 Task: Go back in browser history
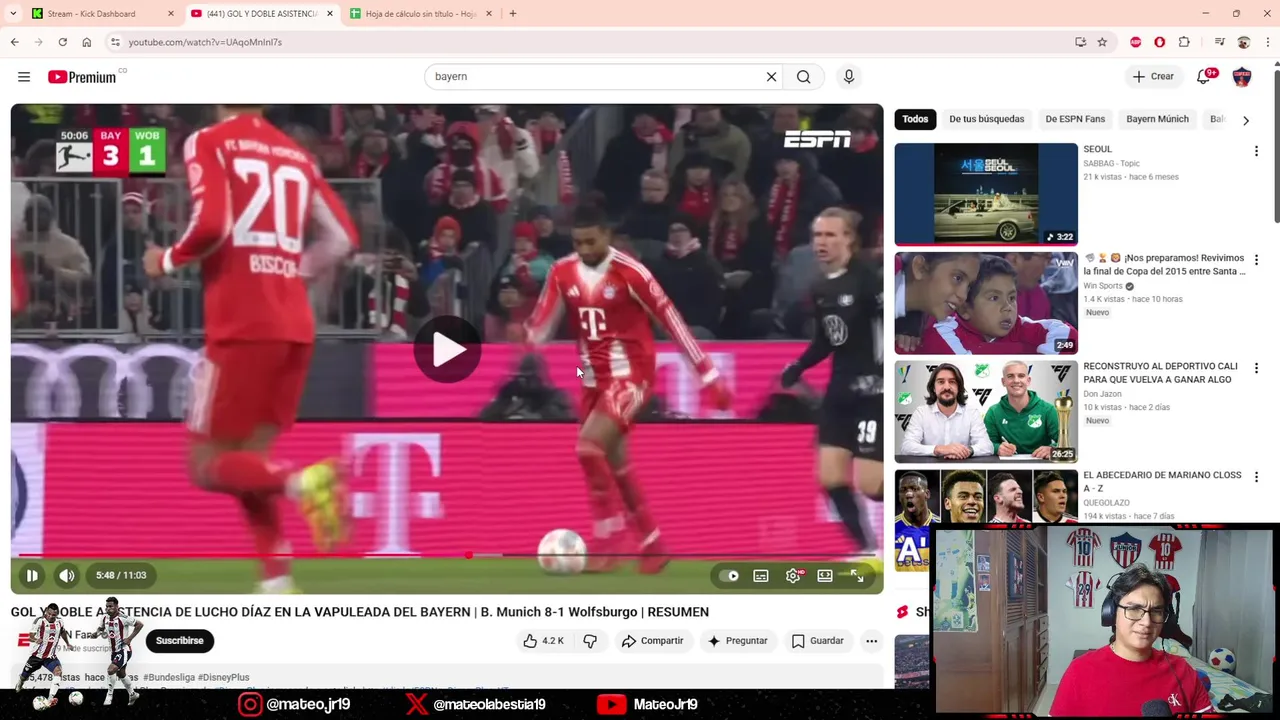[15, 42]
